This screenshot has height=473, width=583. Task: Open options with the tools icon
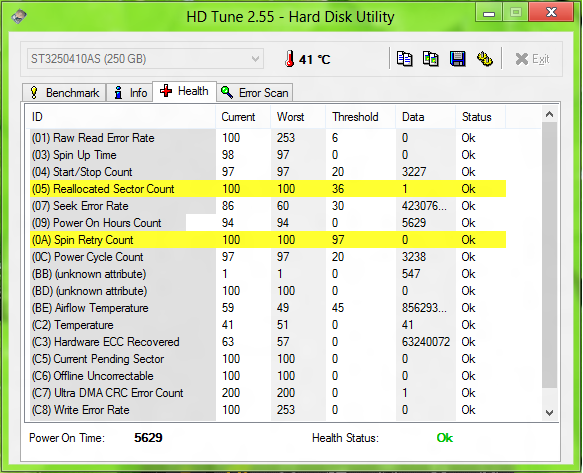(x=485, y=59)
